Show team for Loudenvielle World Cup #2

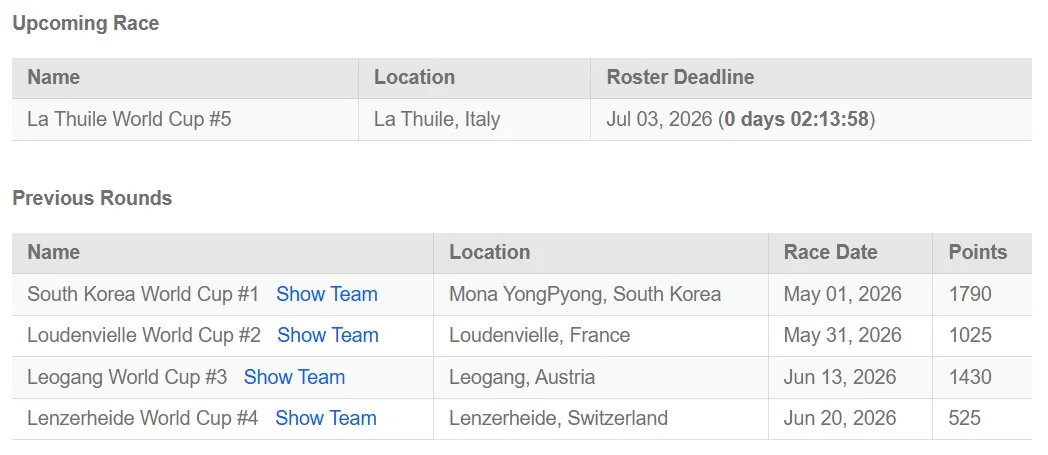328,335
